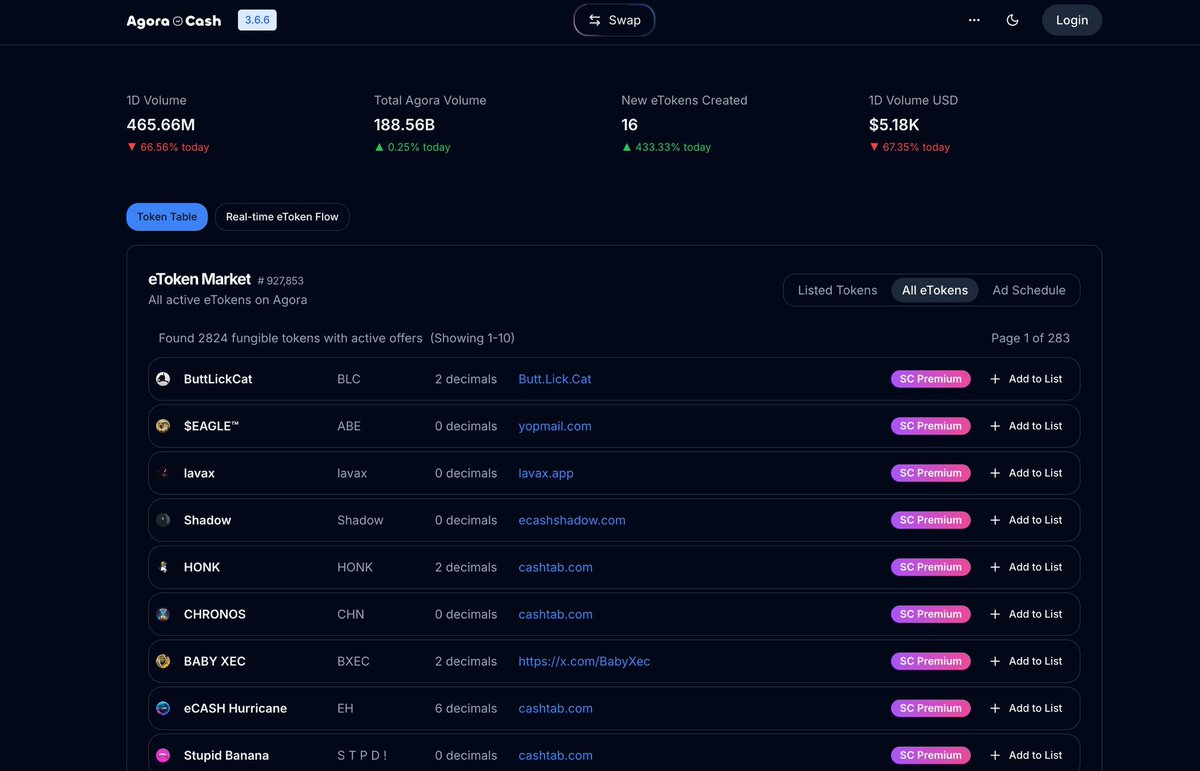The image size is (1200, 771).
Task: Click the BXEC ticker symbol
Action: click(353, 661)
